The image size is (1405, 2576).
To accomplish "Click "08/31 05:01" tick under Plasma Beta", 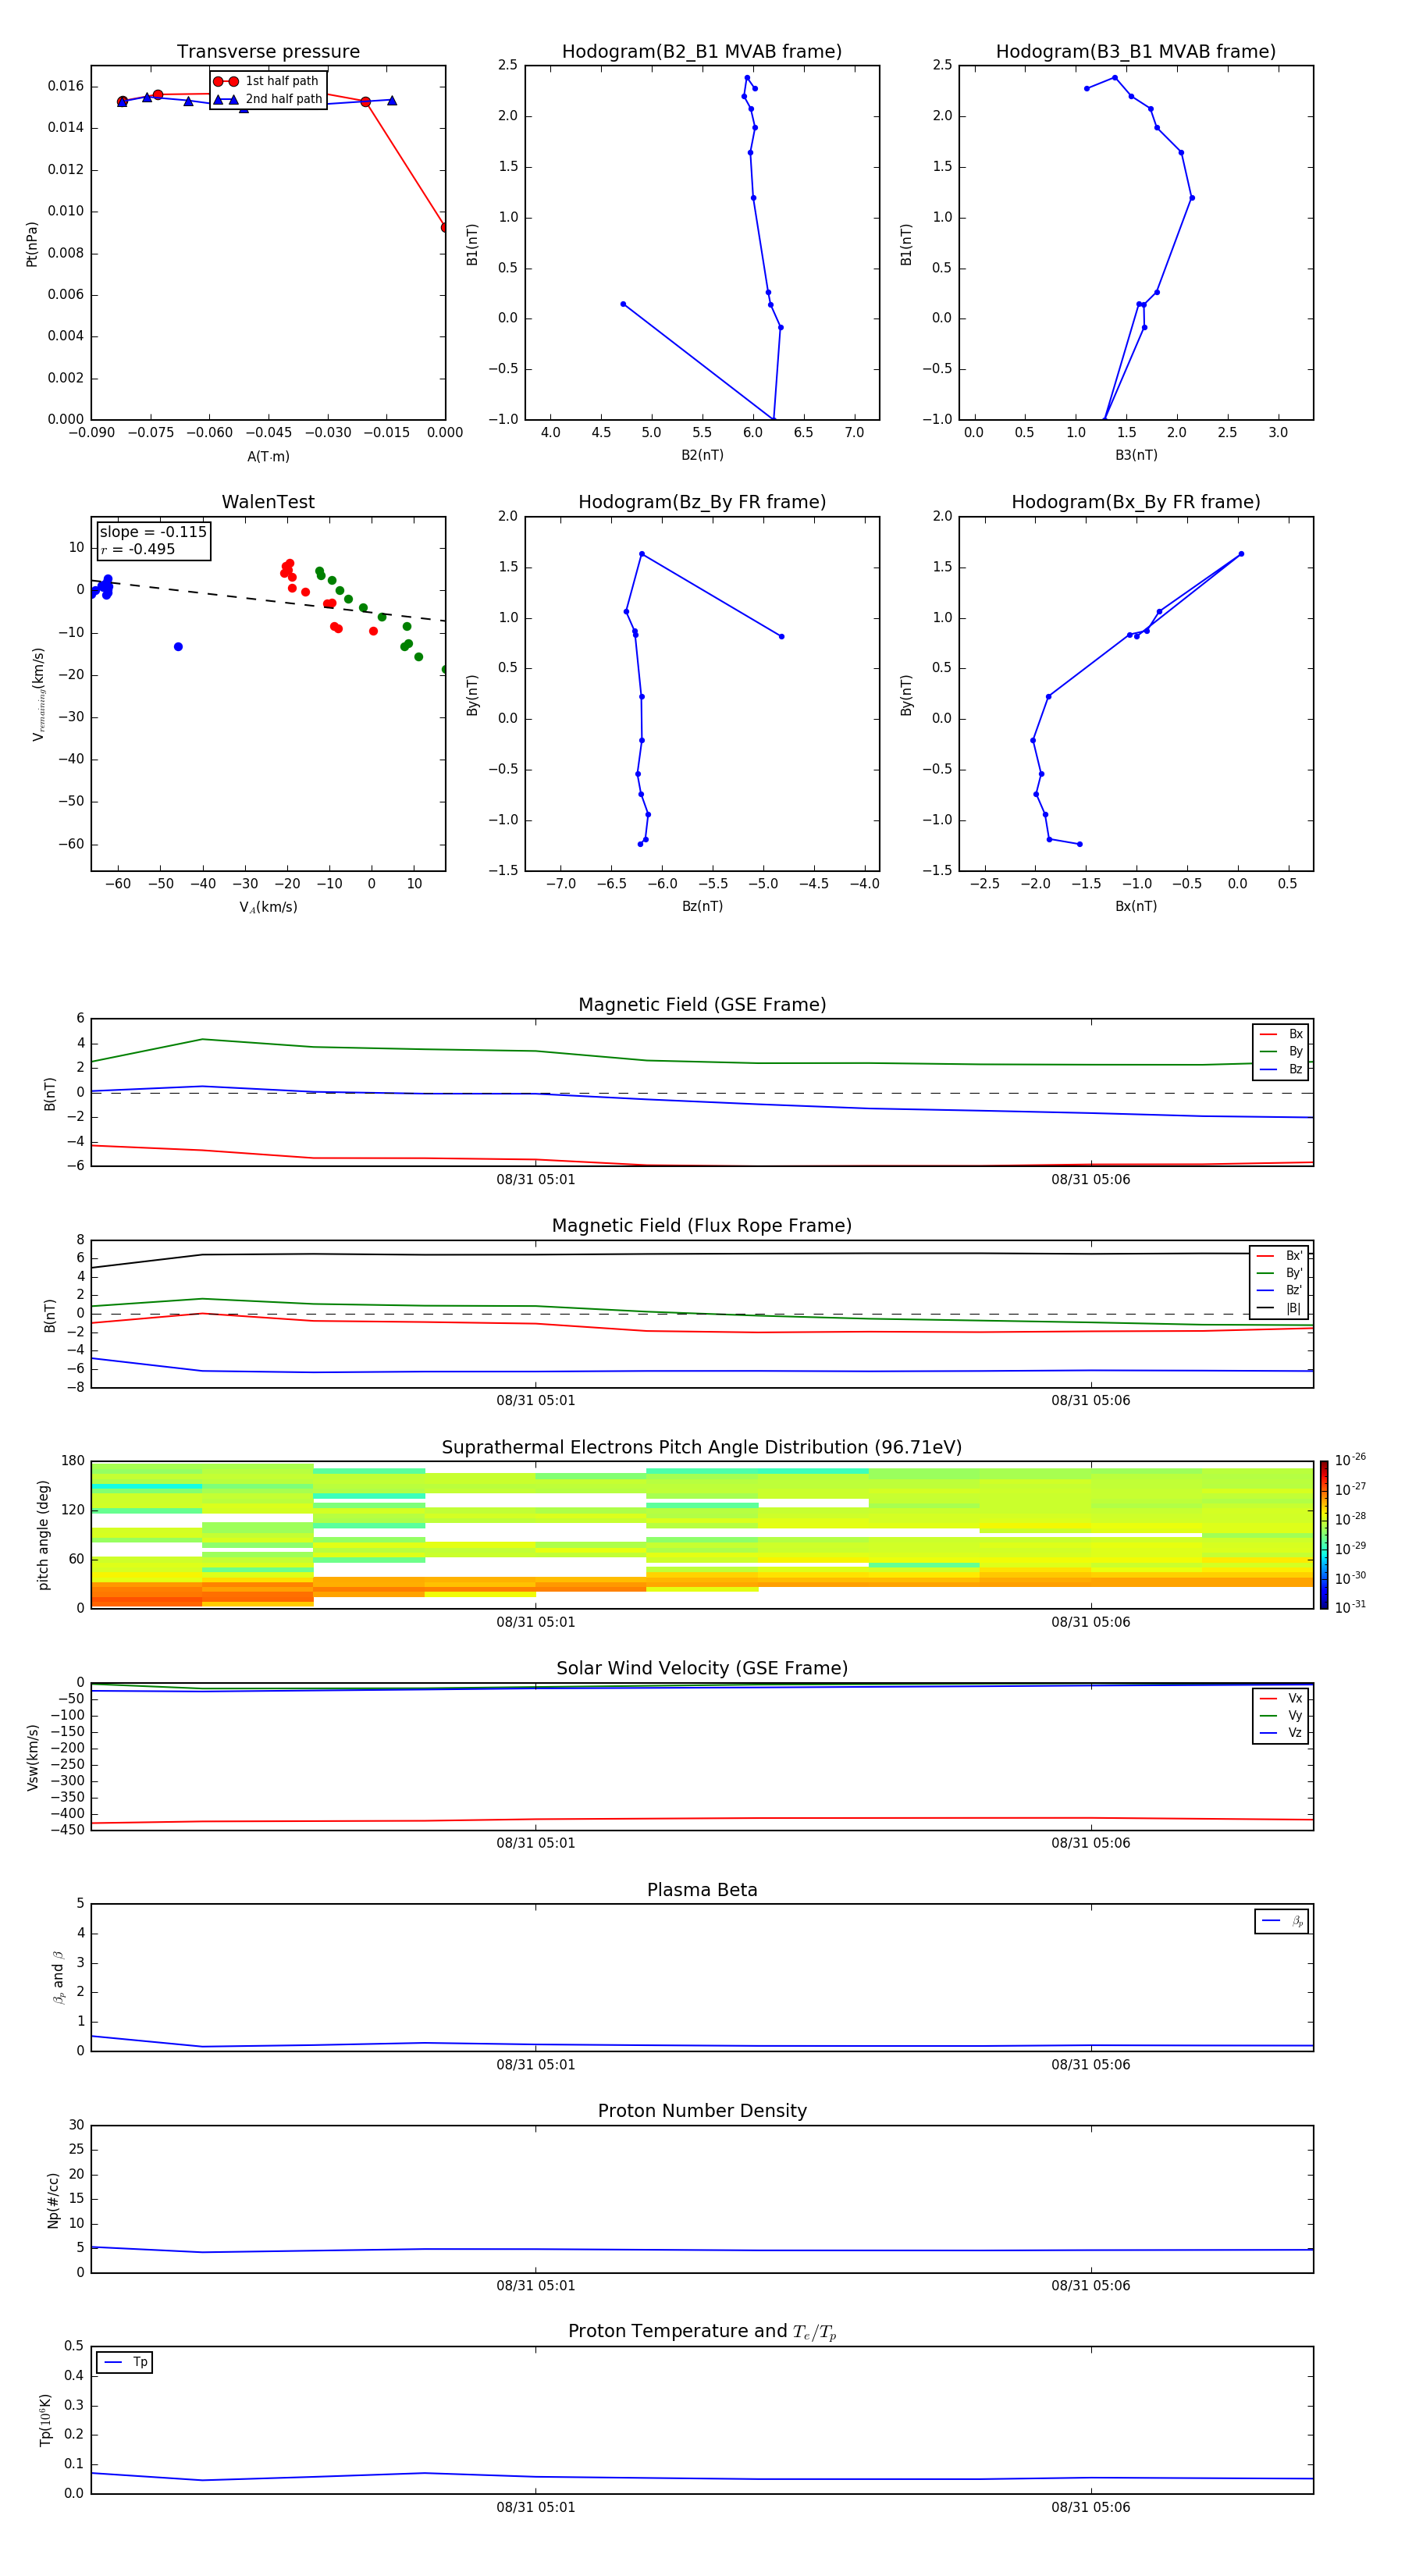I will [x=536, y=2064].
